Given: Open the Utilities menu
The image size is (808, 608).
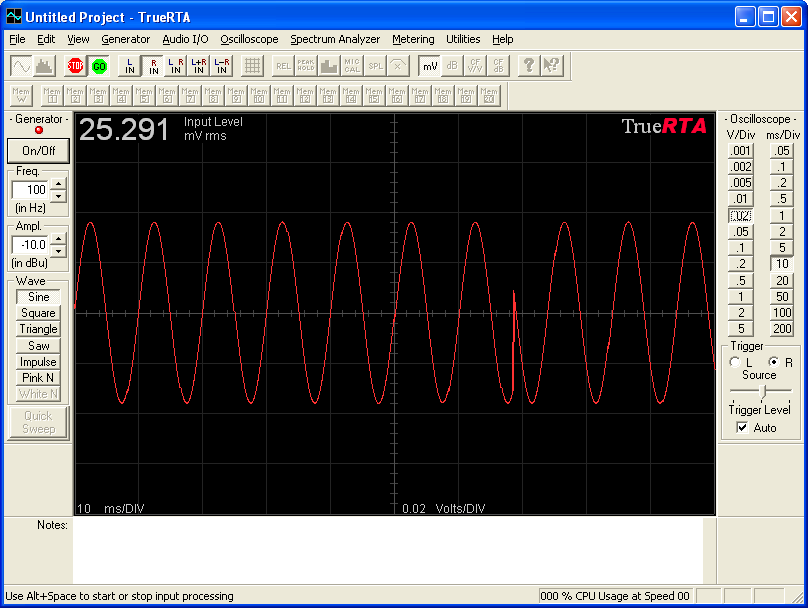Looking at the screenshot, I should tap(463, 39).
